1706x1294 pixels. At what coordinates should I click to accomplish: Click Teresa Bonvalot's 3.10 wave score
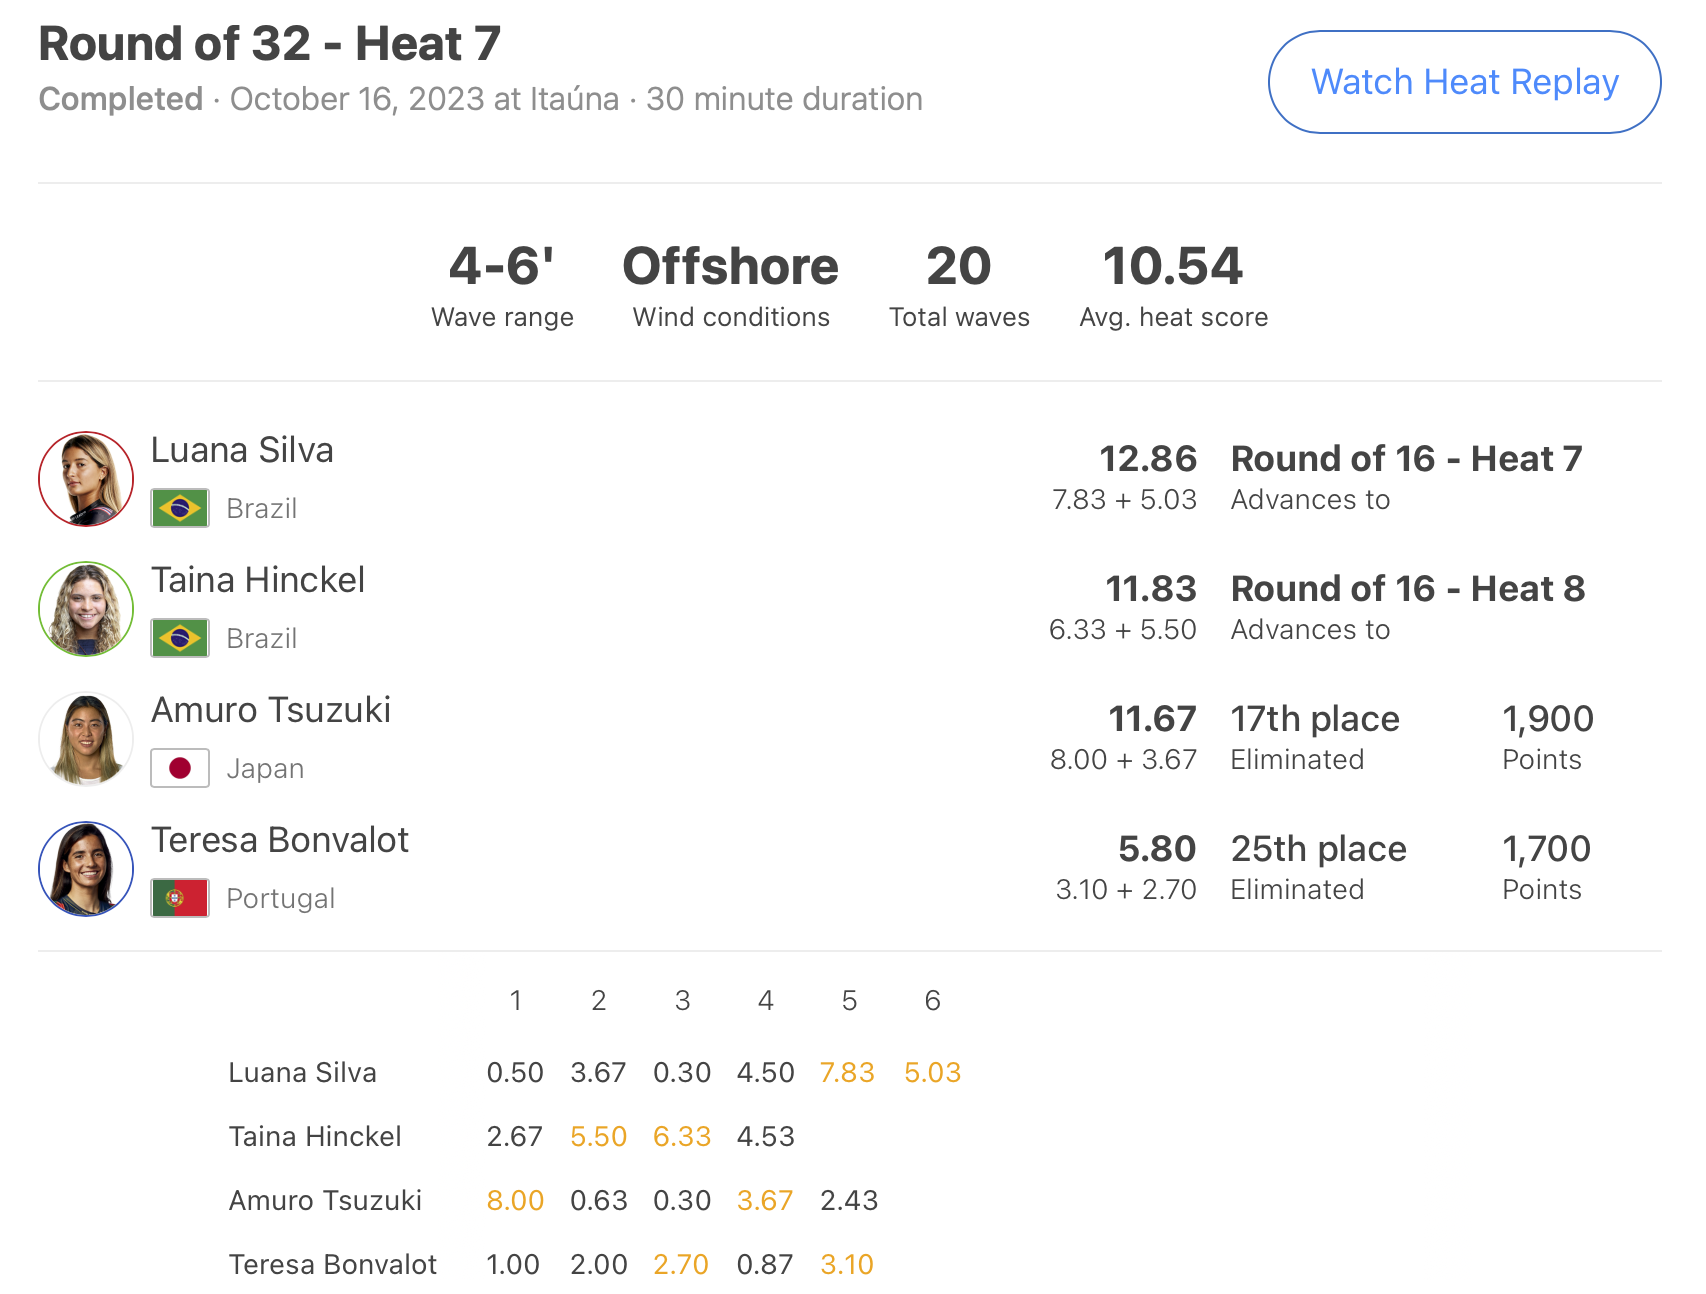tap(847, 1264)
